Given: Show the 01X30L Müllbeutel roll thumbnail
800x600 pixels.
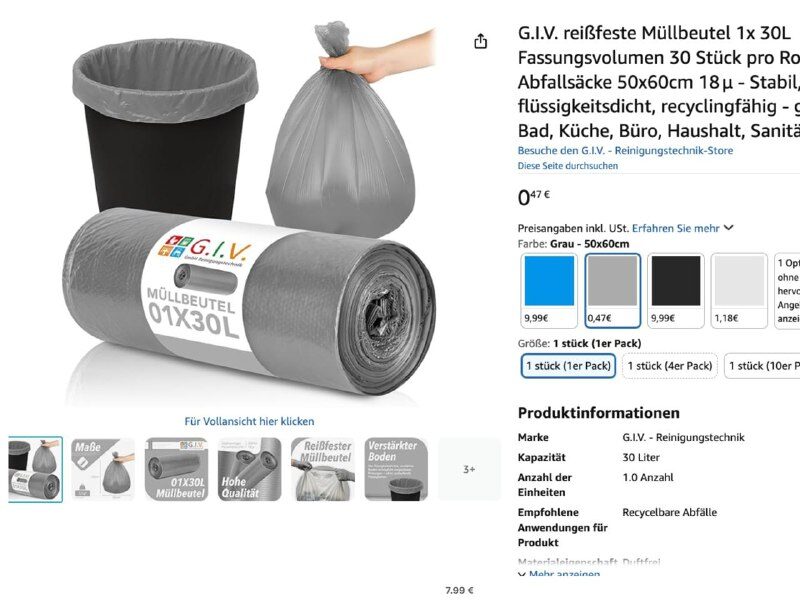Looking at the screenshot, I should pos(177,469).
